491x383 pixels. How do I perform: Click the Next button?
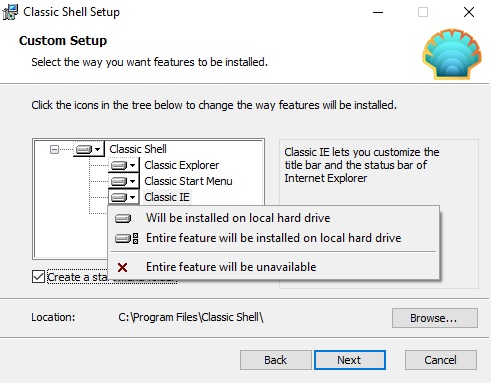coord(350,360)
